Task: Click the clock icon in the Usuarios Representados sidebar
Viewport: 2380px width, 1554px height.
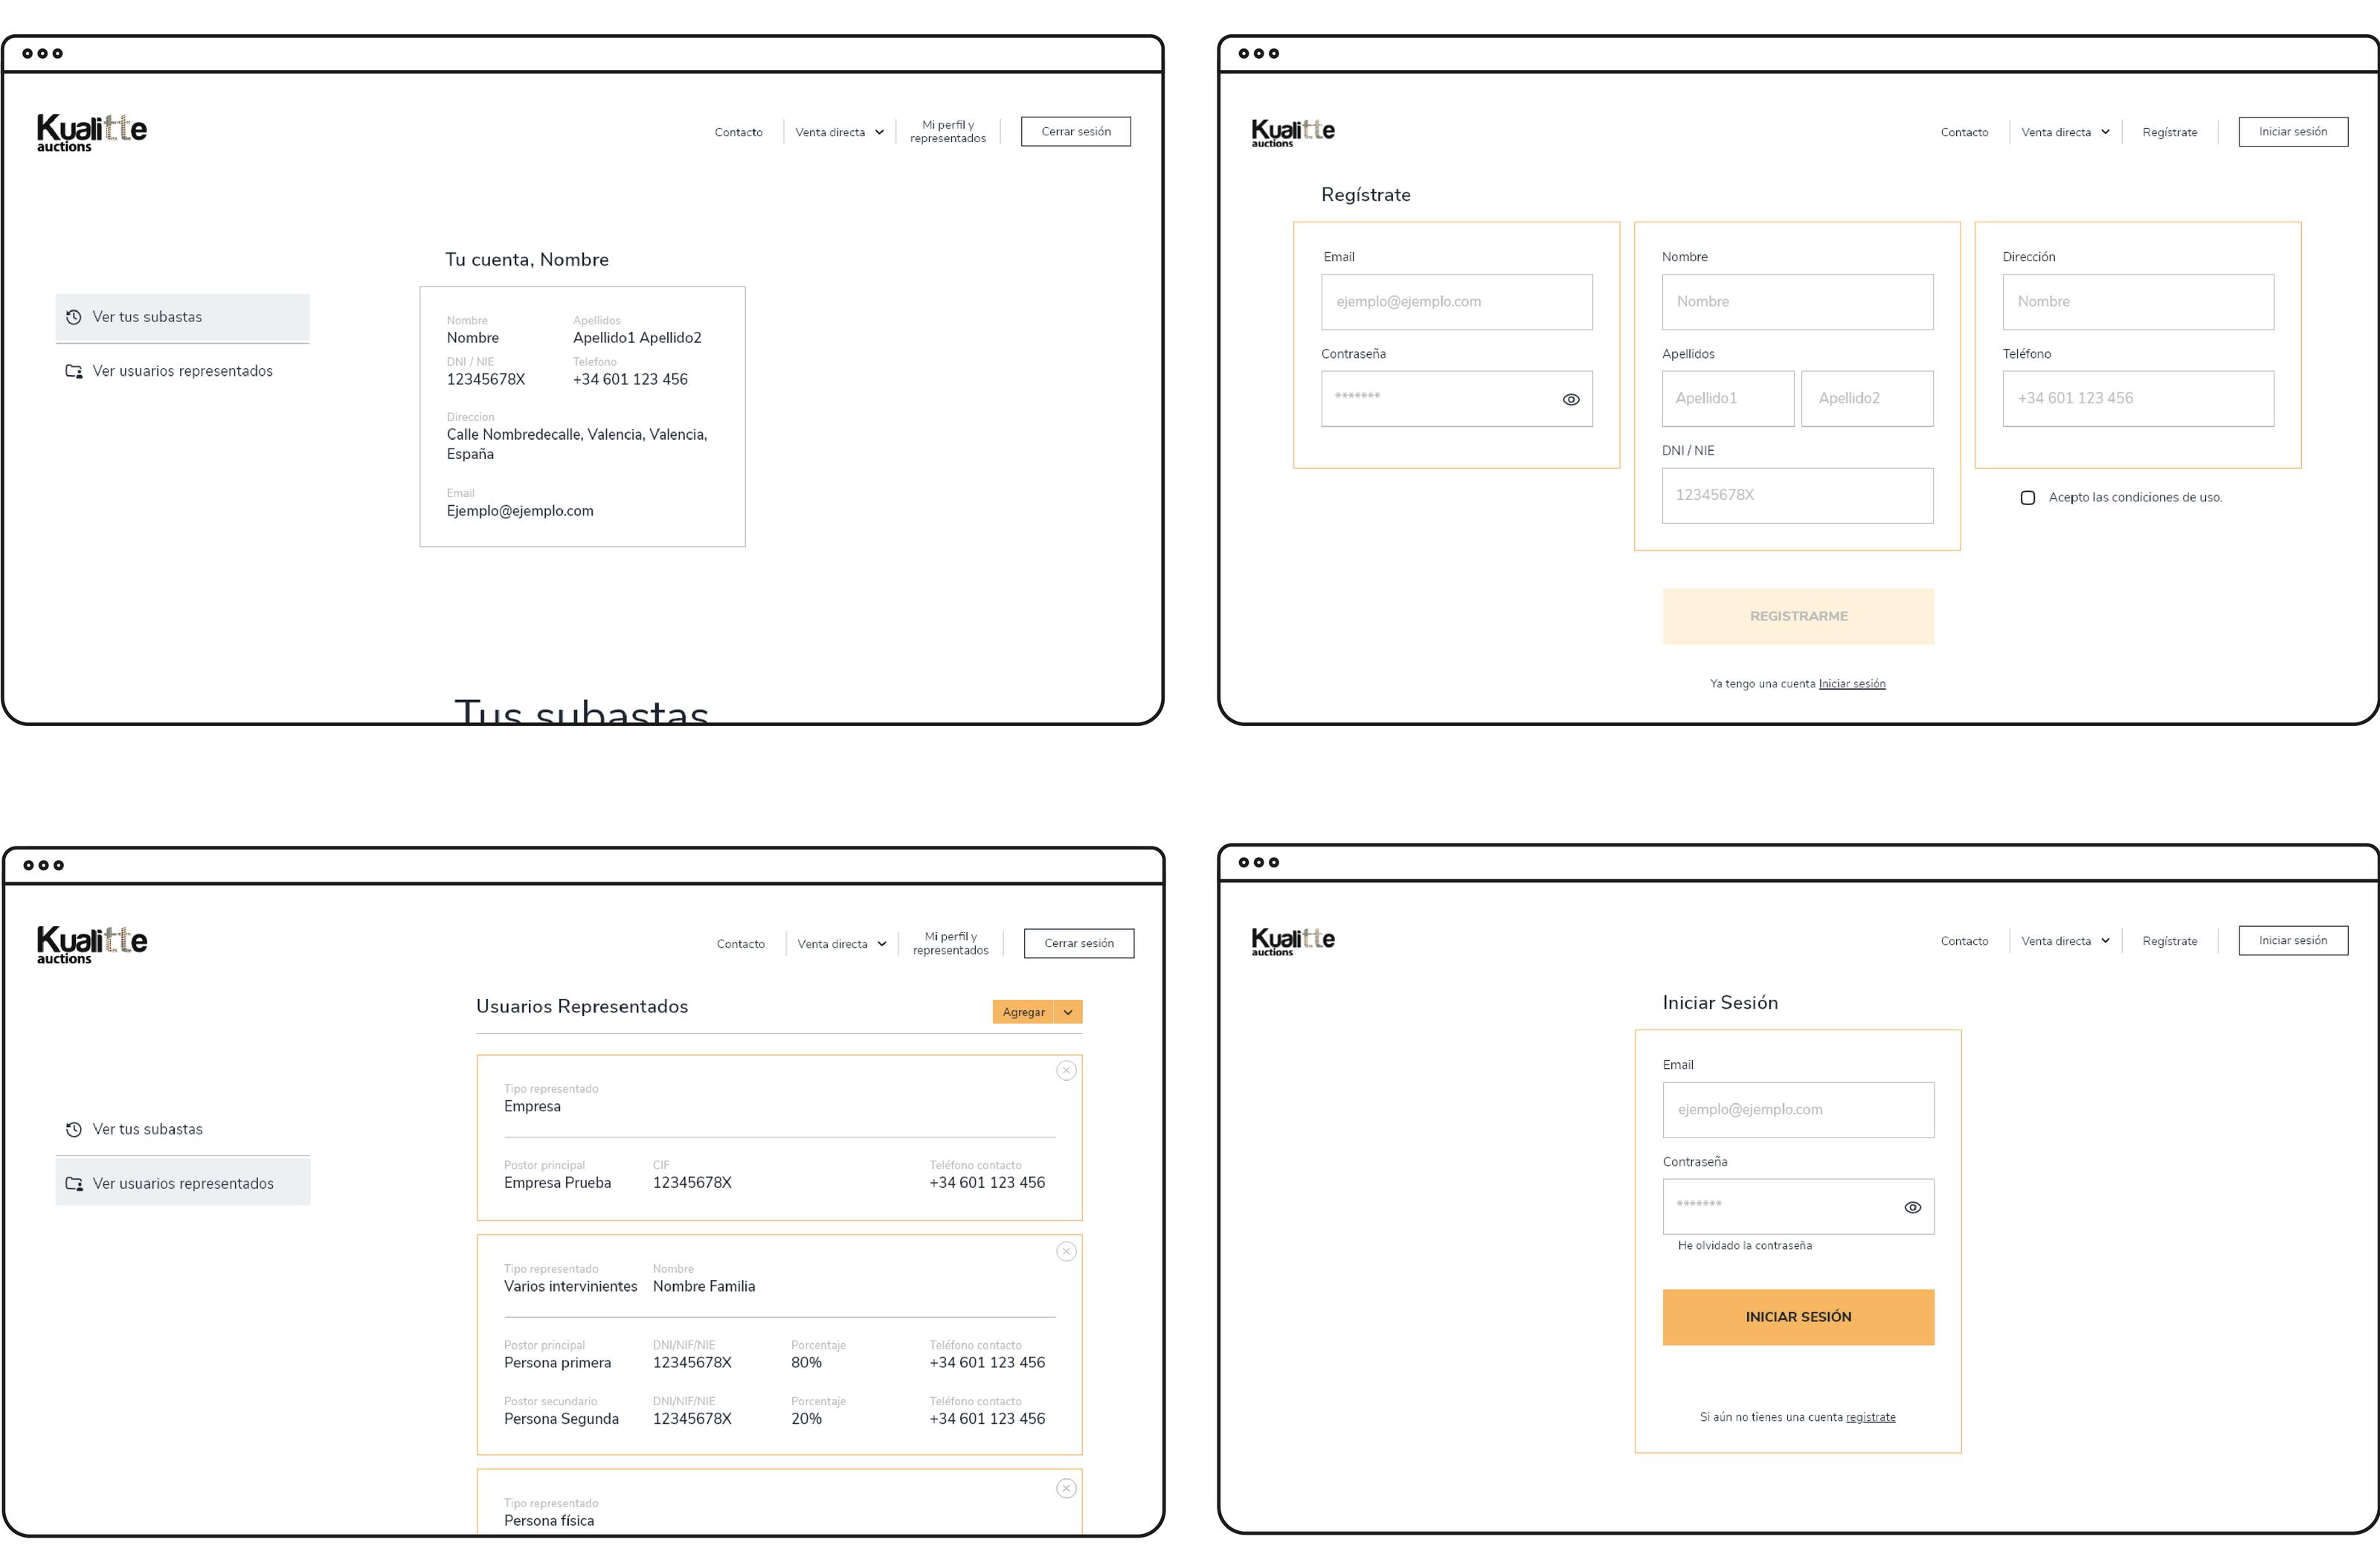Action: pos(74,1129)
